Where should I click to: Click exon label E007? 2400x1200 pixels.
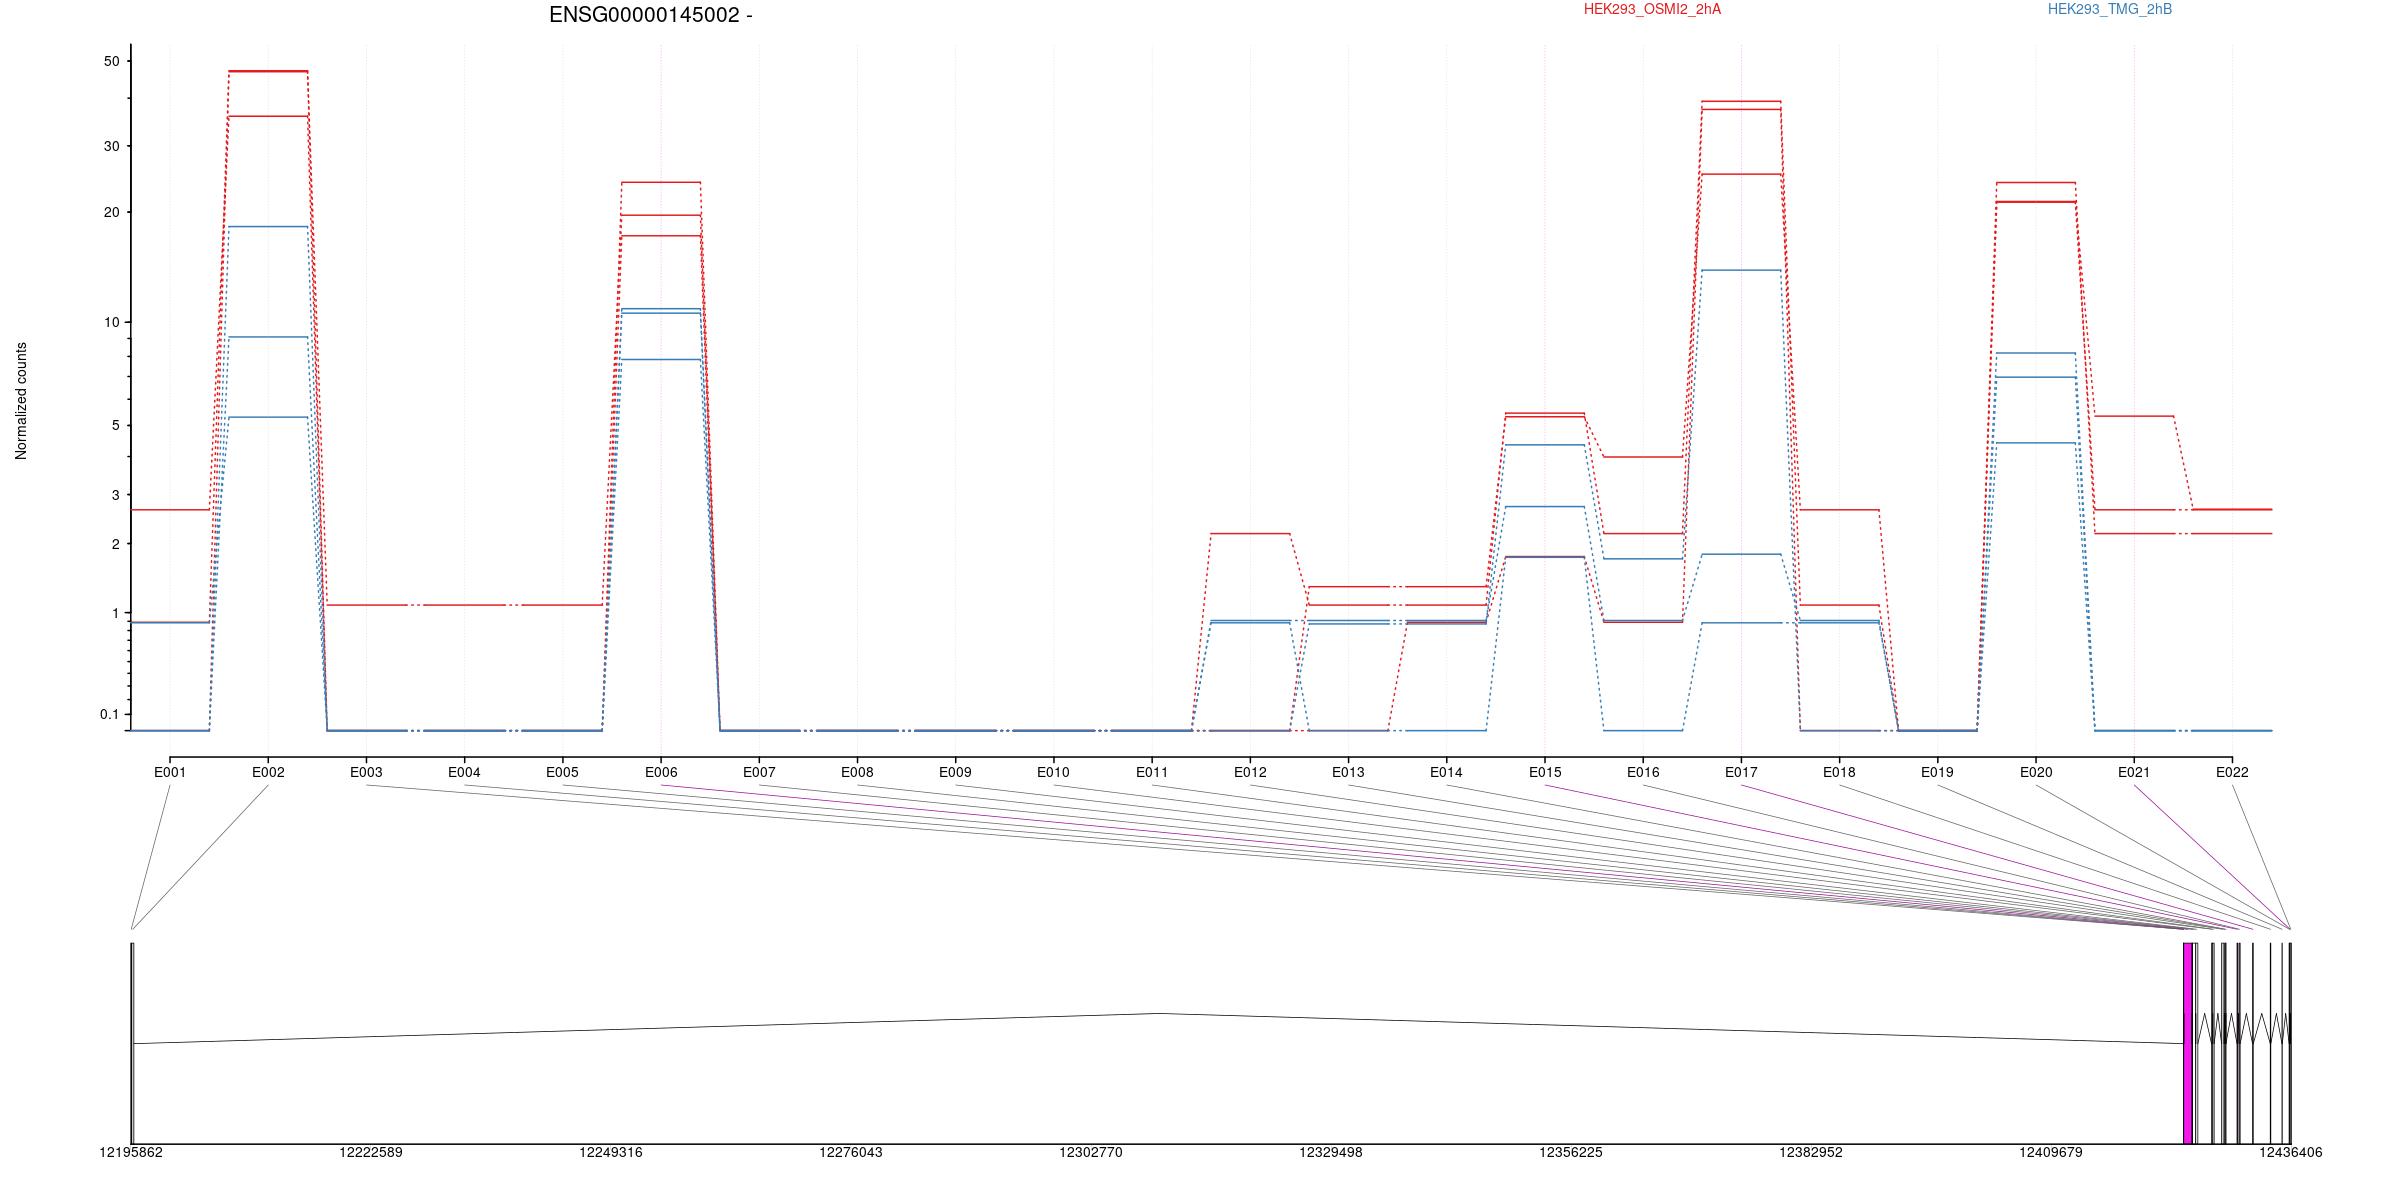tap(759, 772)
